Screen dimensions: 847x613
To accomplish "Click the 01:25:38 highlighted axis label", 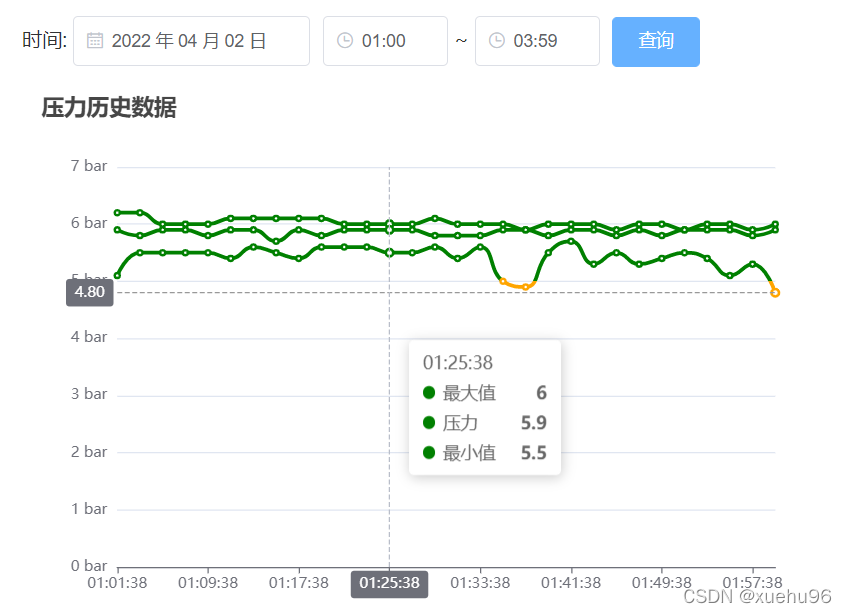I will (389, 584).
